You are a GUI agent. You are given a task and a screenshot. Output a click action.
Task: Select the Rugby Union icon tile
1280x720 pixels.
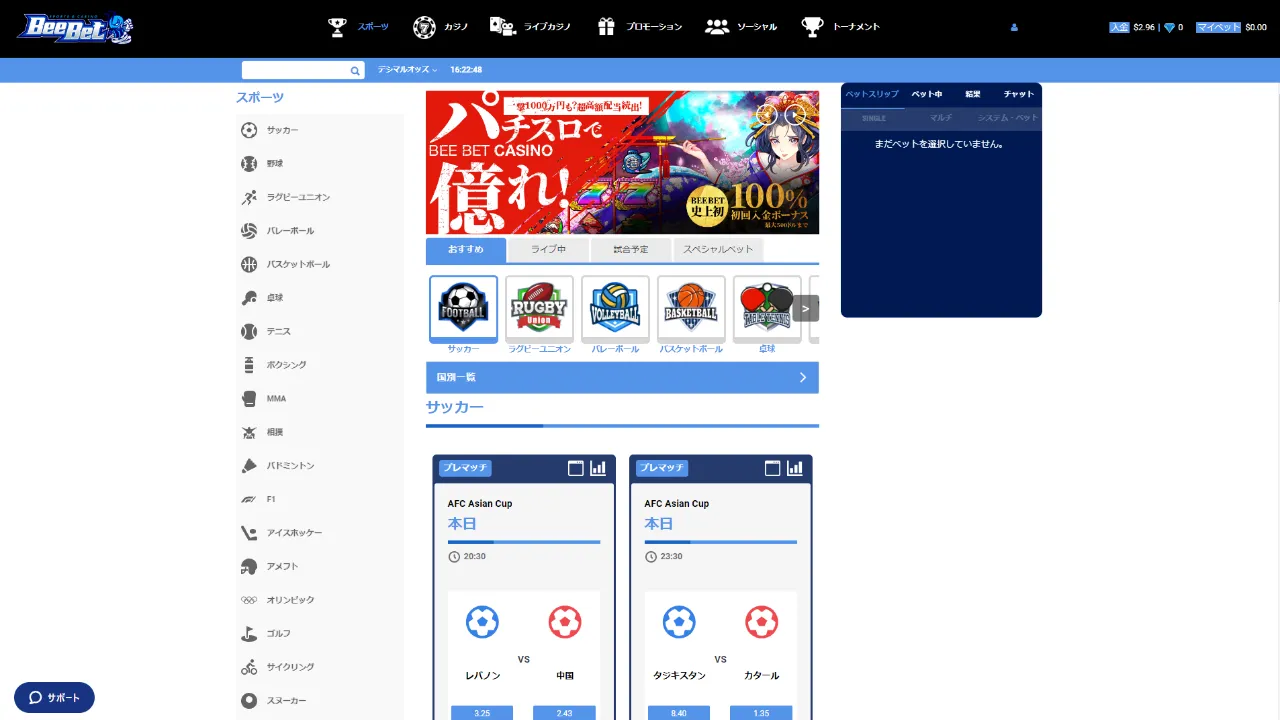click(539, 309)
